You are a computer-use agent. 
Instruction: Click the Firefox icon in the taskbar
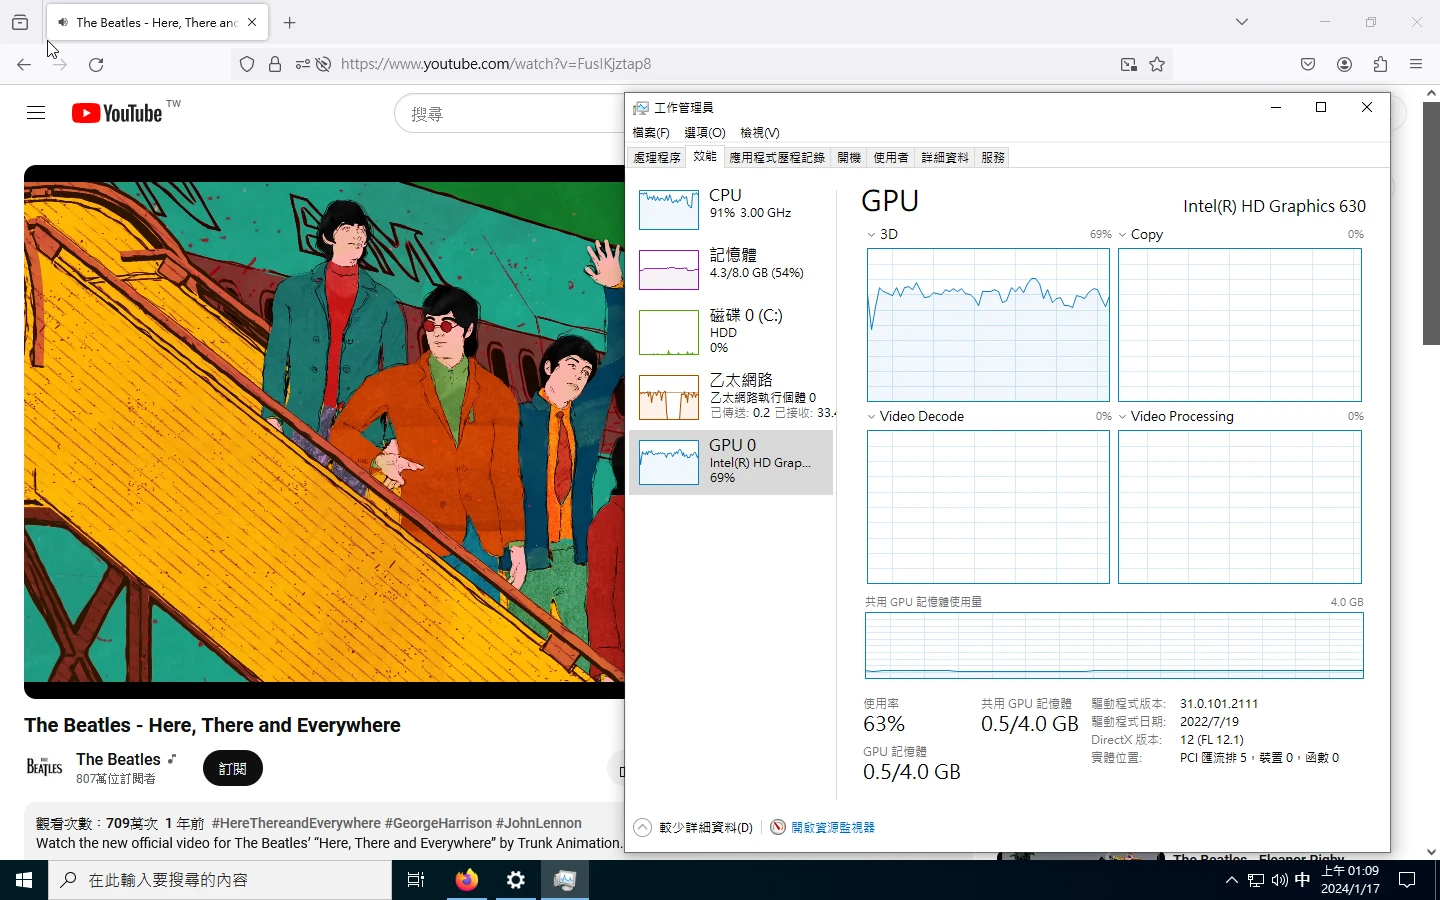point(467,880)
